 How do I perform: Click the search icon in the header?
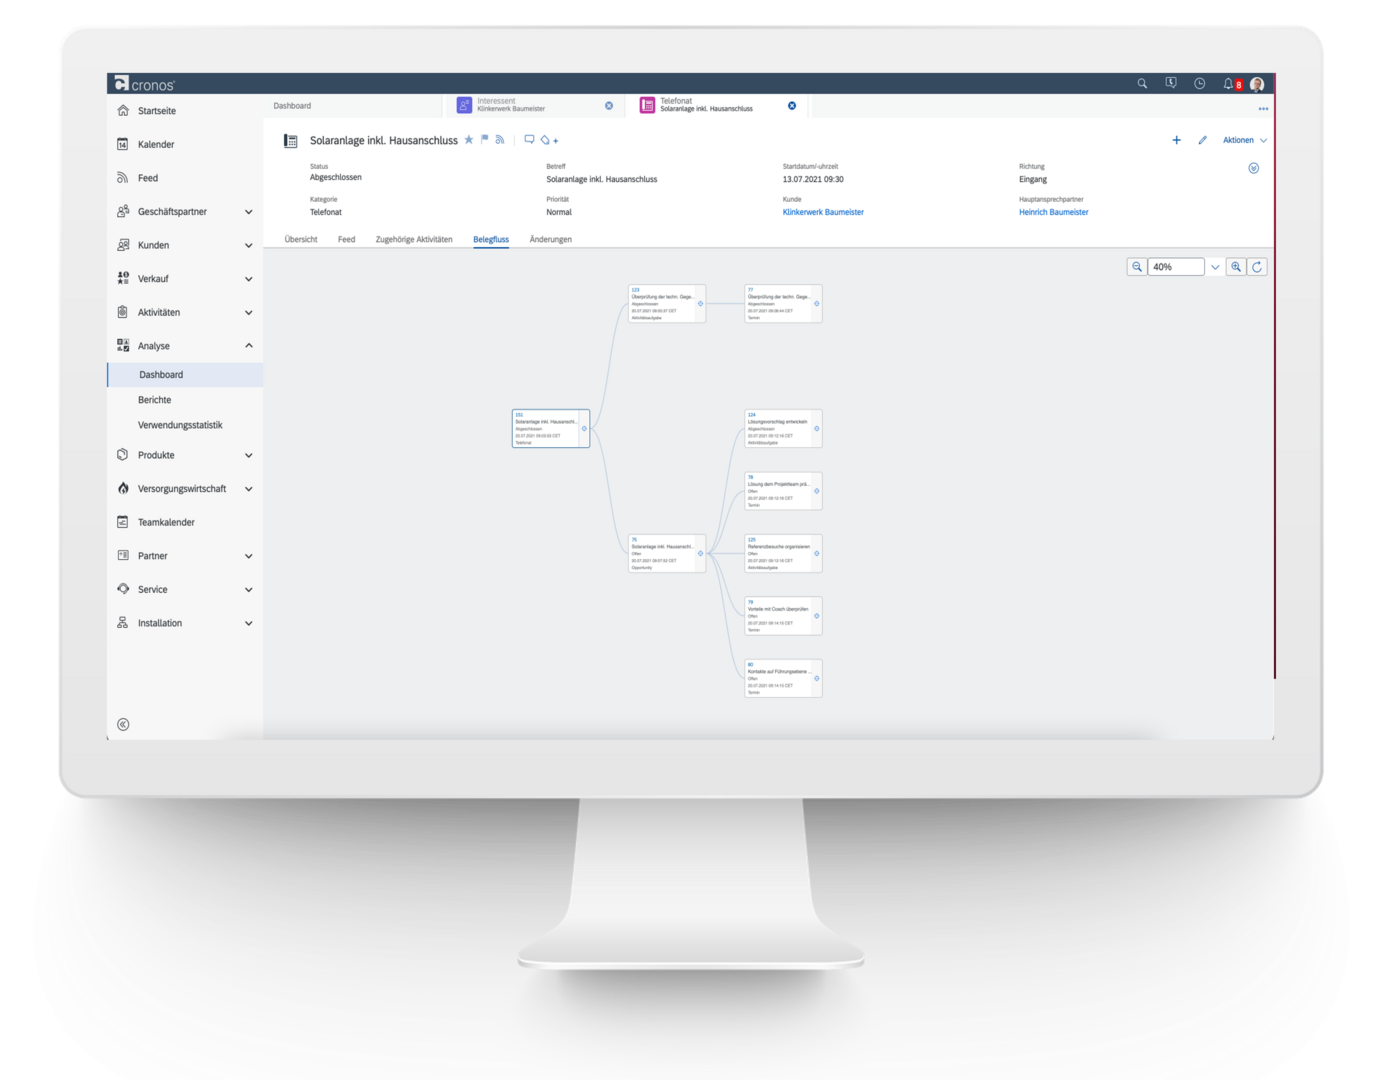click(1142, 84)
